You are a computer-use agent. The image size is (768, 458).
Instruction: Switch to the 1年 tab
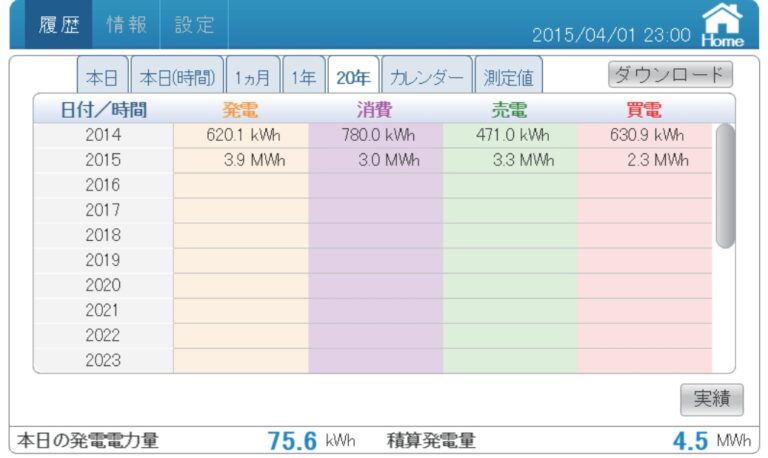click(x=304, y=77)
